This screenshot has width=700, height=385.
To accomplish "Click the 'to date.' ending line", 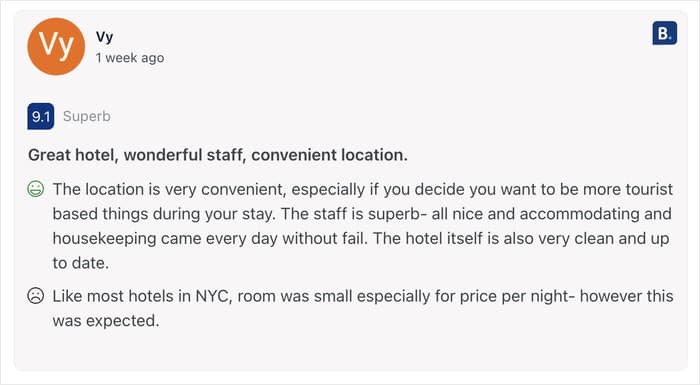I will 81,263.
